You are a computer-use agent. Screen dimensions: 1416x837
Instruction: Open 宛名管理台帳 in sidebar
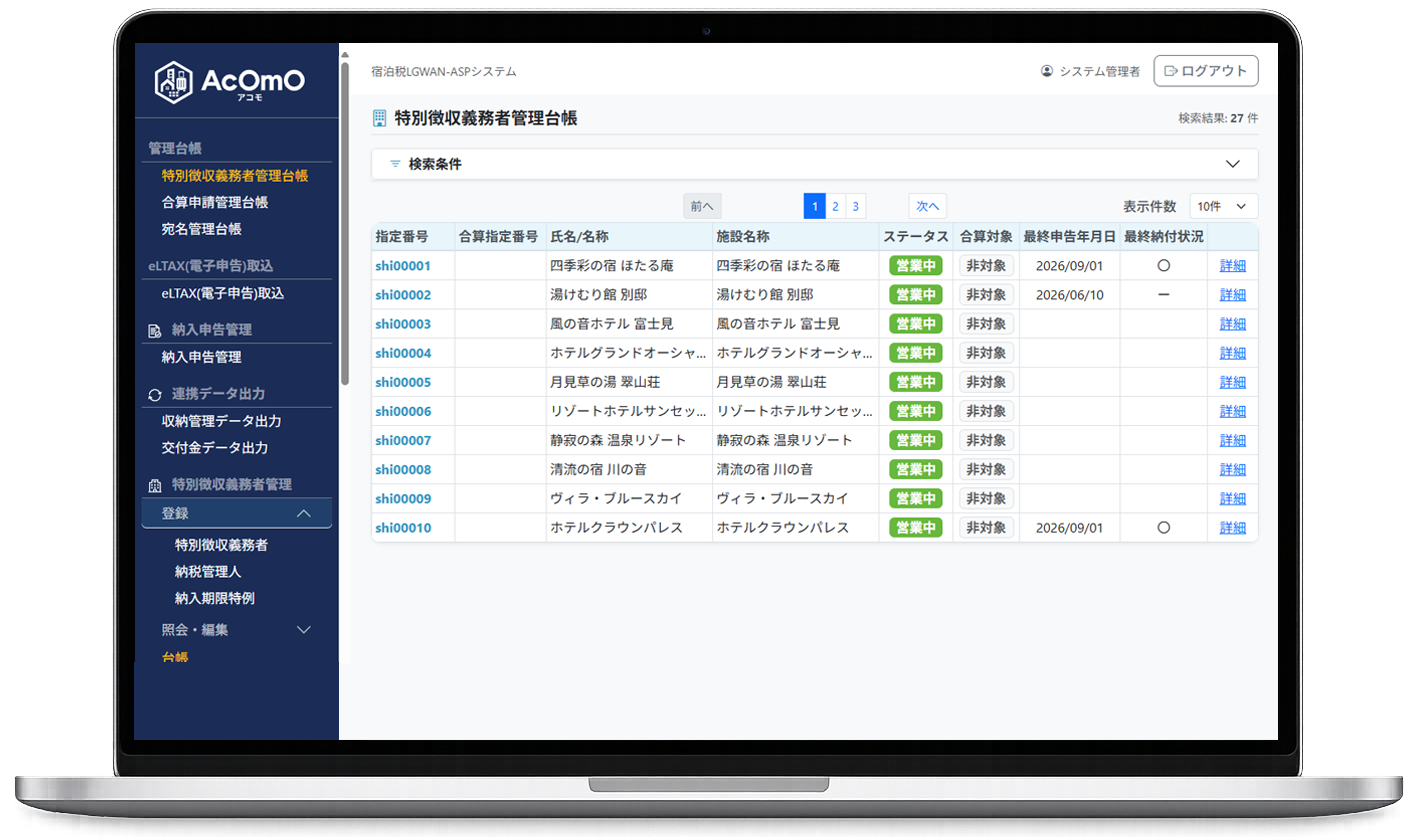pos(201,229)
